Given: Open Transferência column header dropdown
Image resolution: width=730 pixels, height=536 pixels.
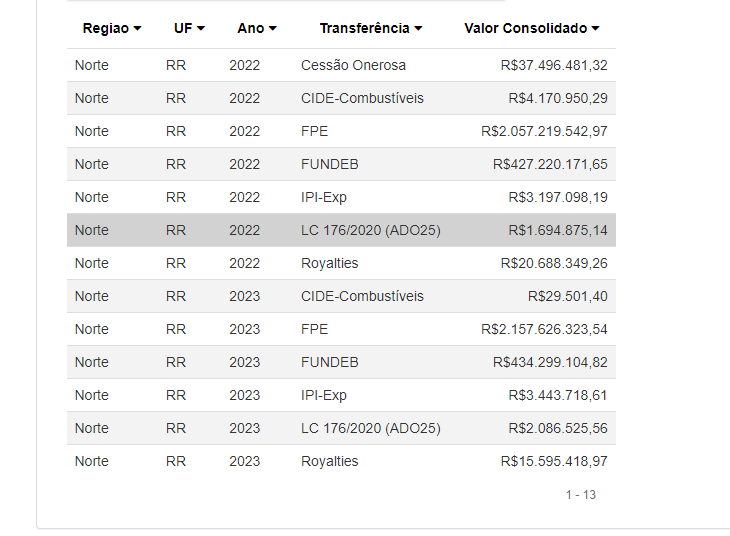Looking at the screenshot, I should (371, 29).
